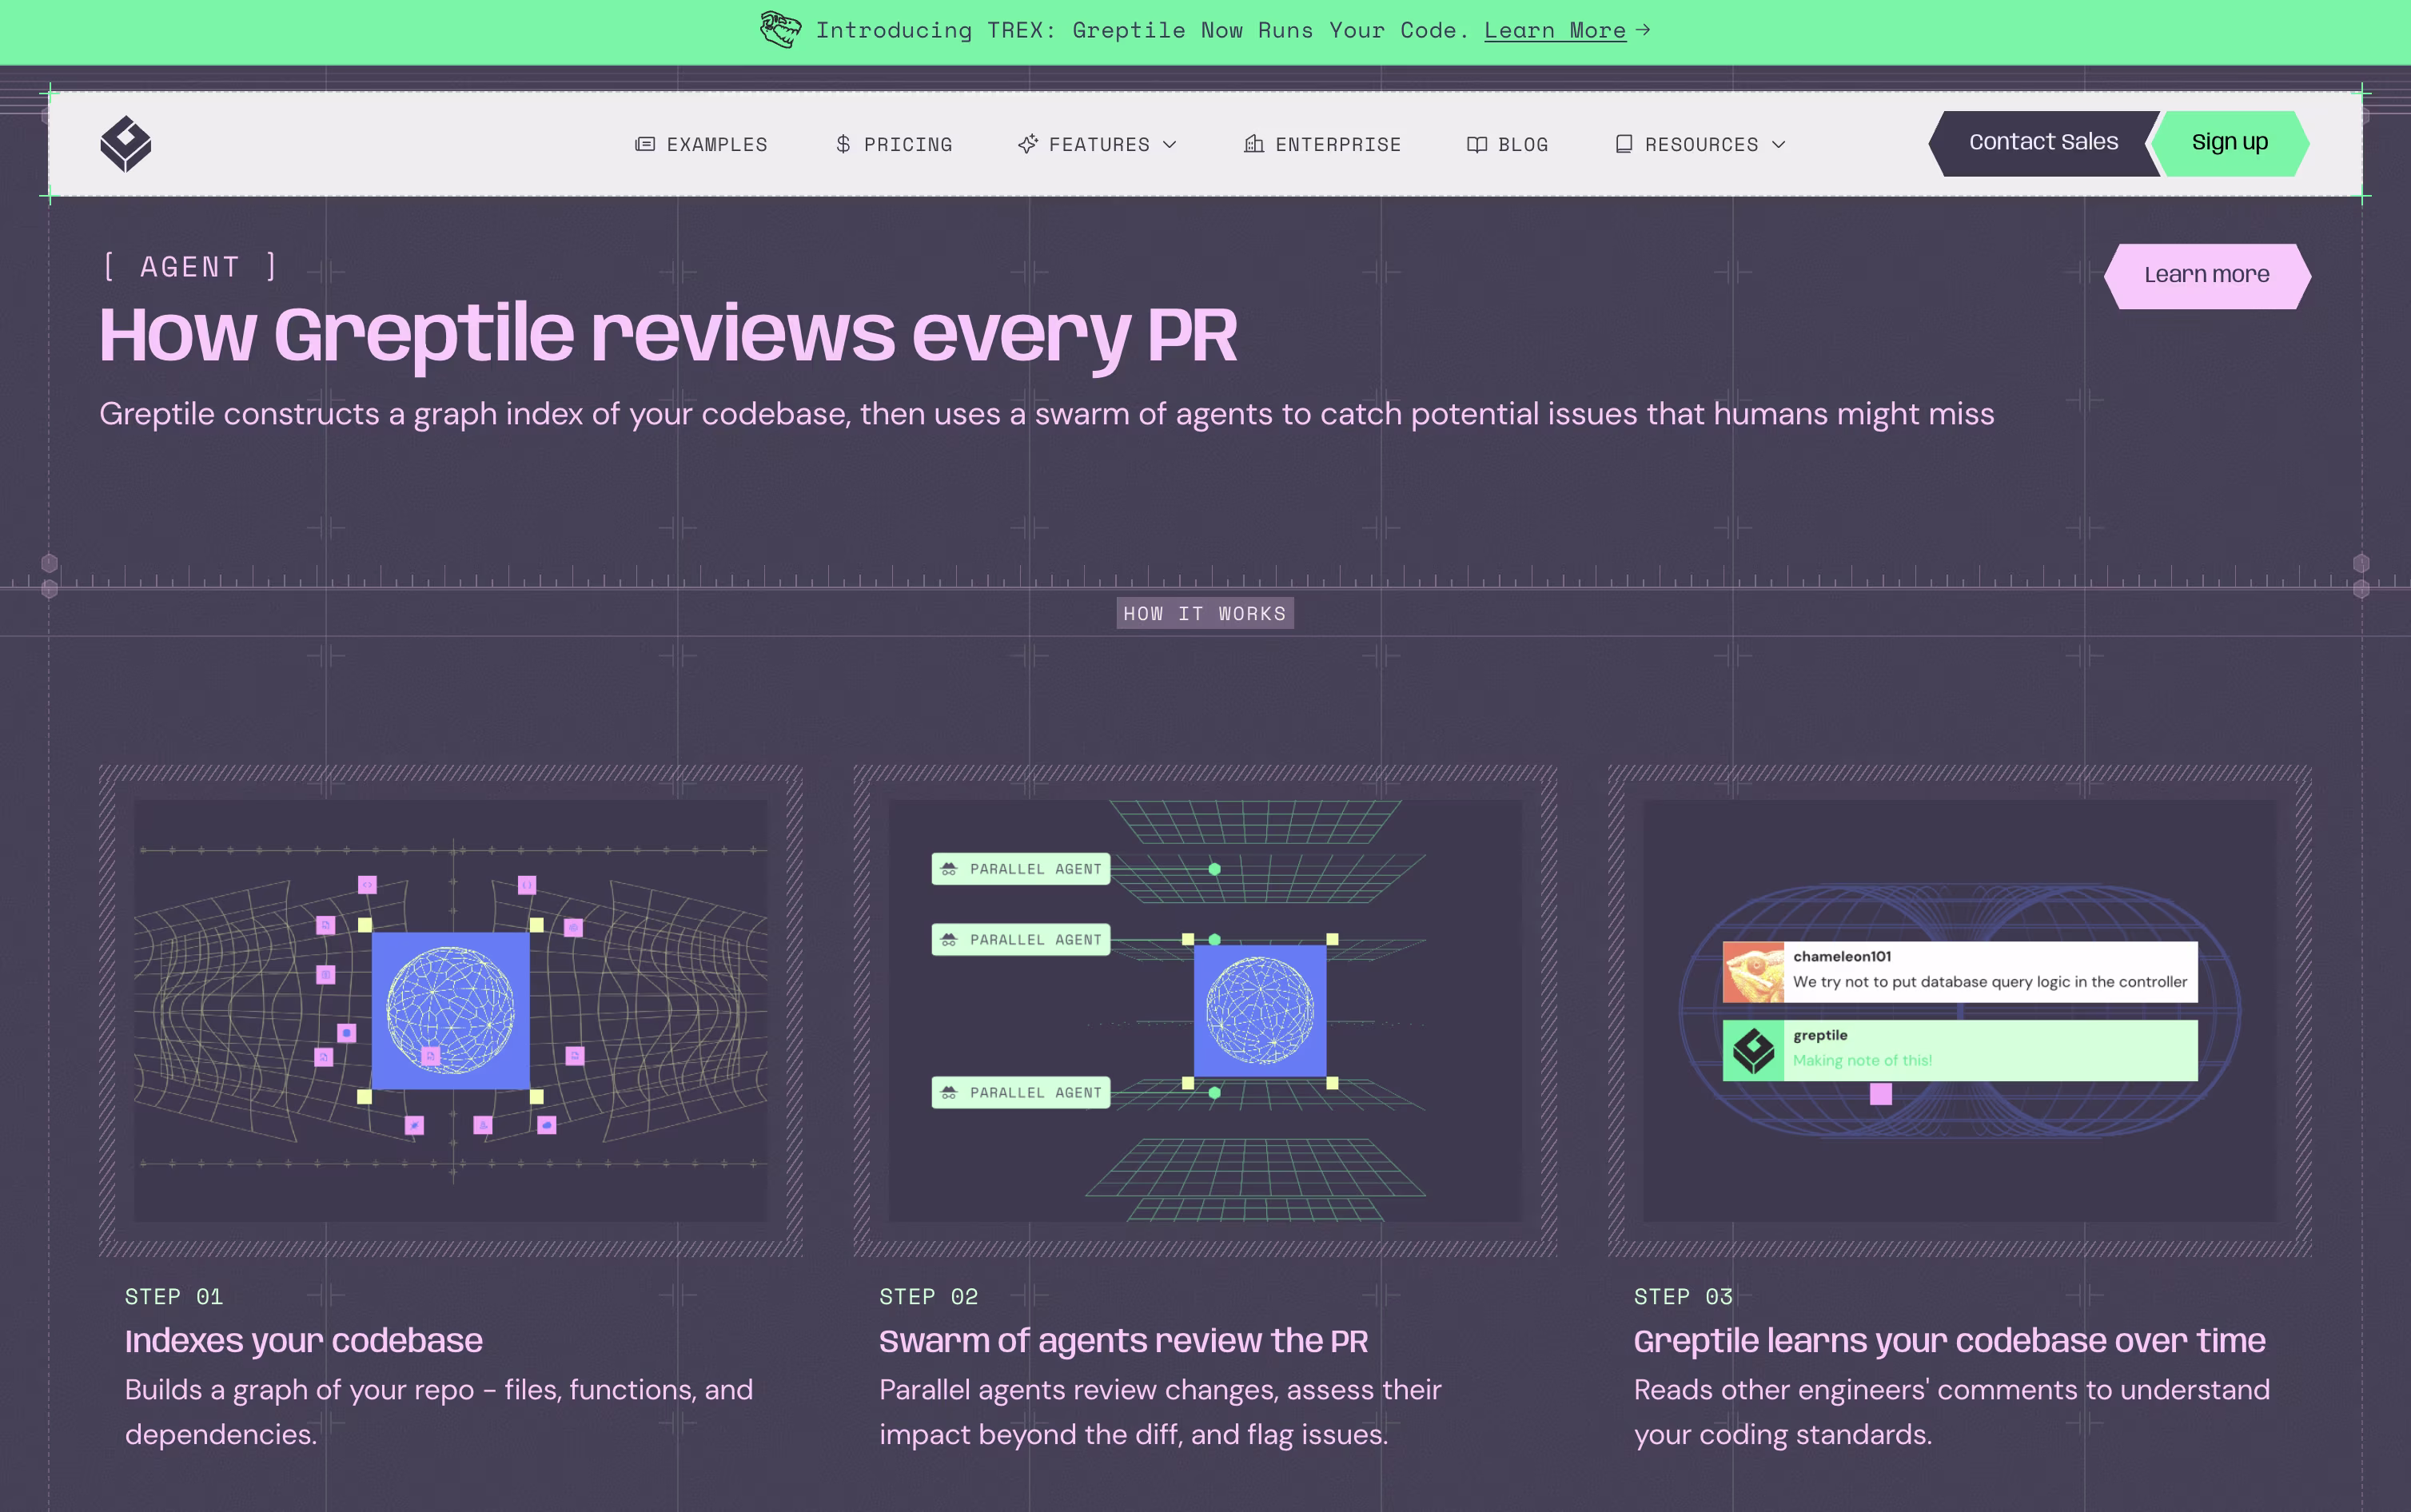This screenshot has height=1512, width=2411.
Task: Click the arrow after Learn More
Action: pos(1643,30)
